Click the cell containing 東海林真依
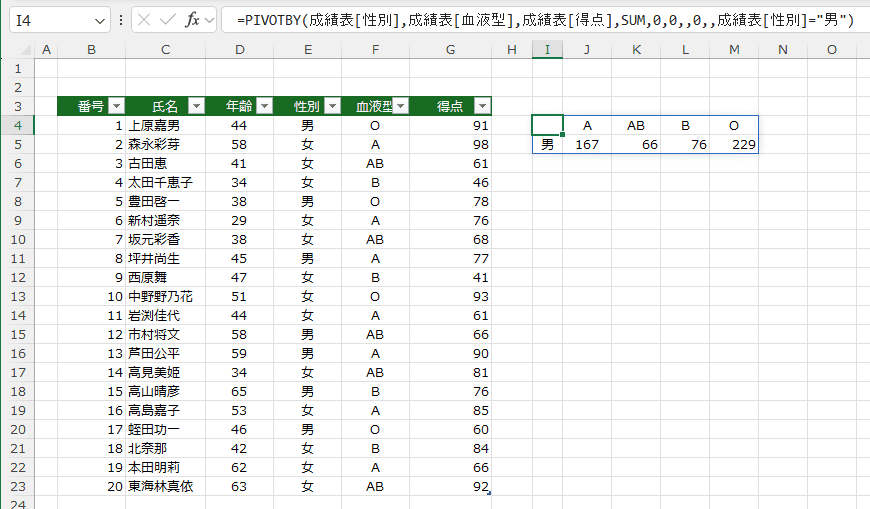The height and width of the screenshot is (509, 870). coord(165,486)
